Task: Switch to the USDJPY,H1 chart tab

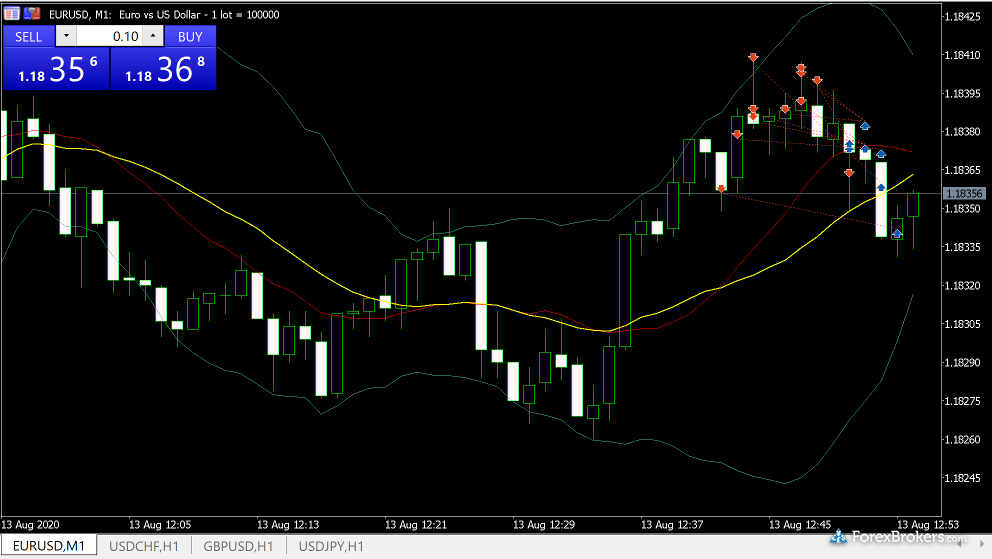Action: (331, 546)
